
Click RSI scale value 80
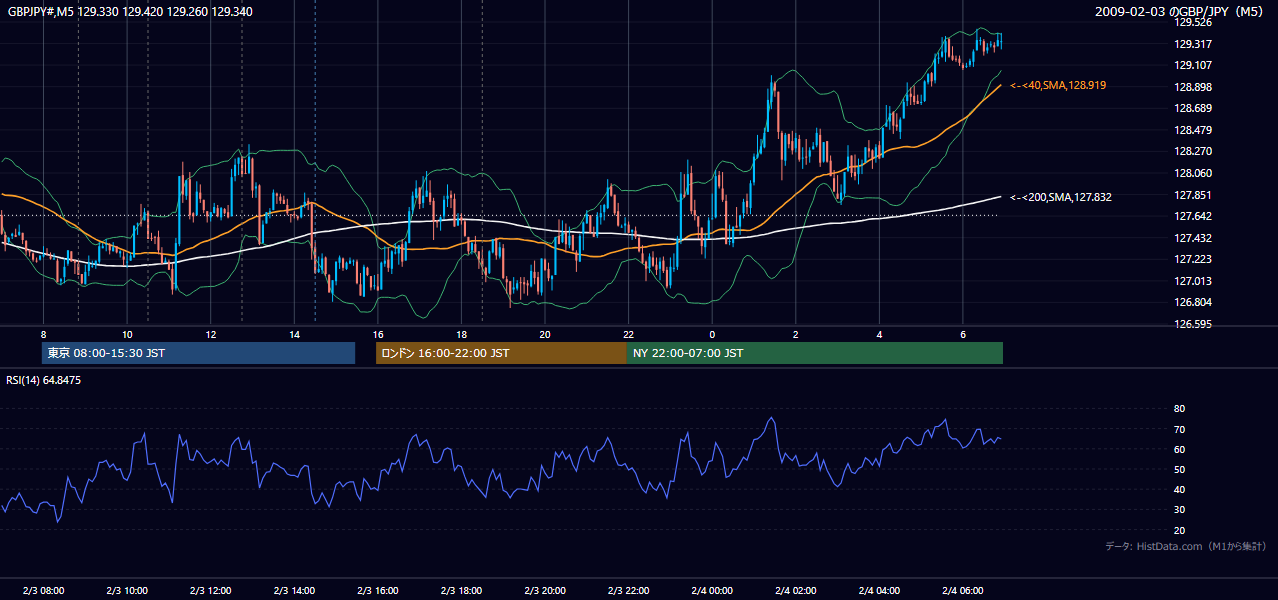[x=1179, y=409]
